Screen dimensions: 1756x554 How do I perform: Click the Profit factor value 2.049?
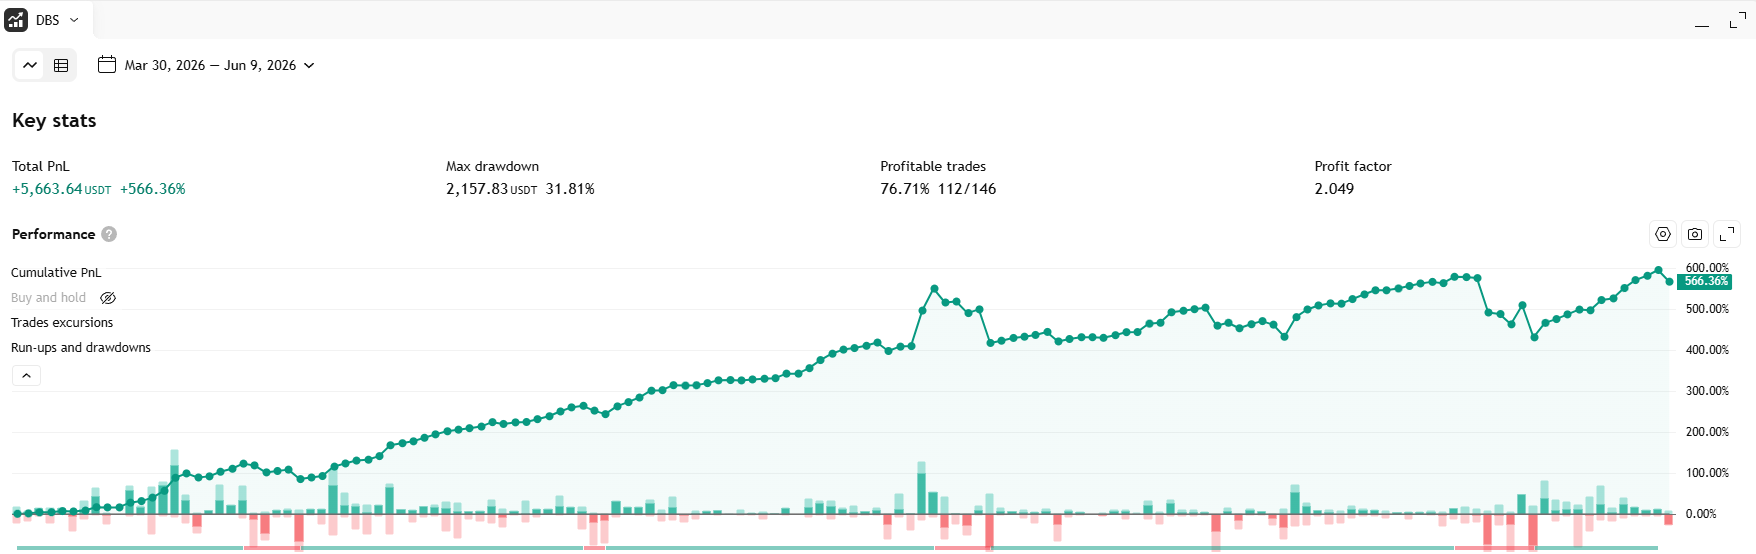coord(1334,189)
